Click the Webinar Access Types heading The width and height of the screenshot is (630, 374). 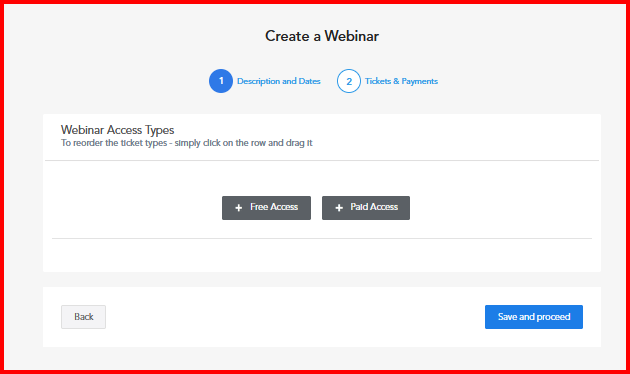click(x=117, y=130)
